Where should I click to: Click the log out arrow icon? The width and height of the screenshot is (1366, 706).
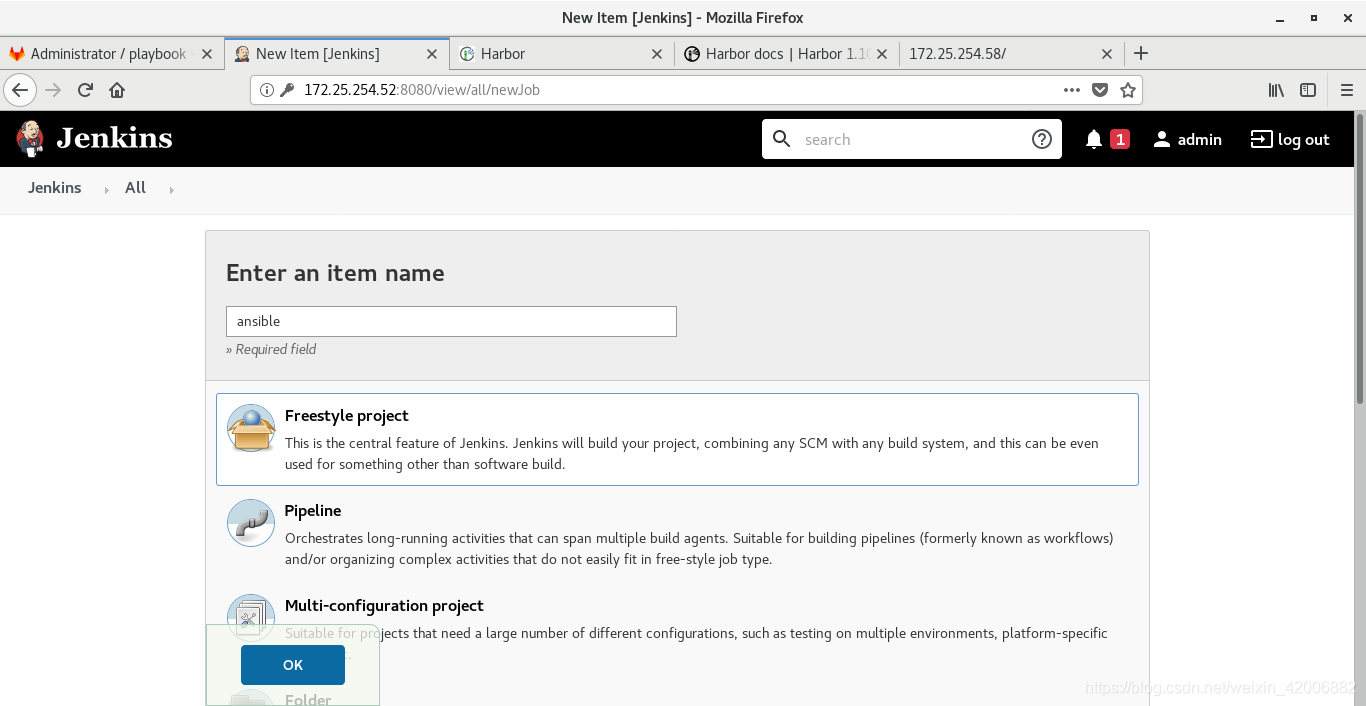click(1262, 139)
